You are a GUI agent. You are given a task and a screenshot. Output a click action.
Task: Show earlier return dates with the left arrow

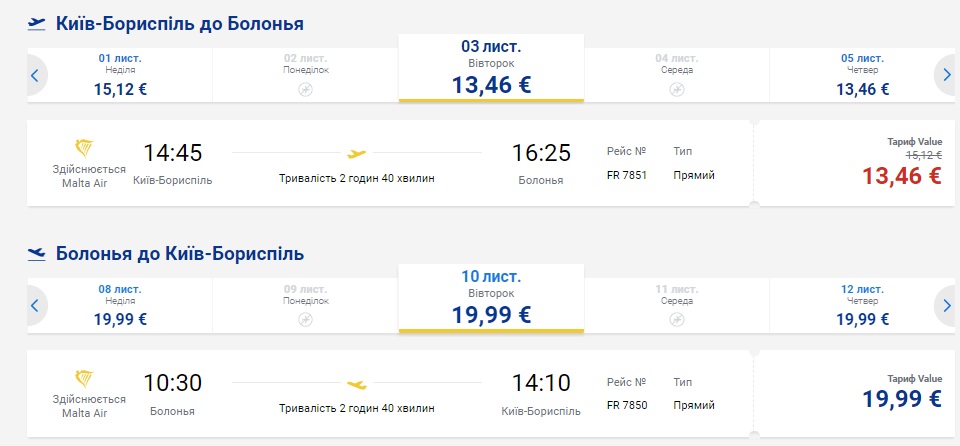(35, 305)
